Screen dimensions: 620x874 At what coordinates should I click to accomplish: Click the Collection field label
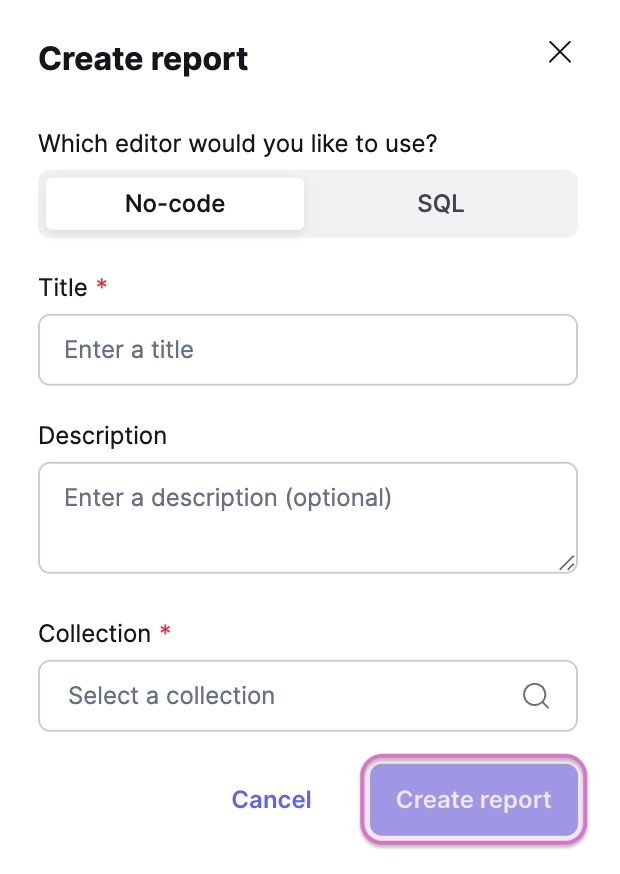click(94, 634)
